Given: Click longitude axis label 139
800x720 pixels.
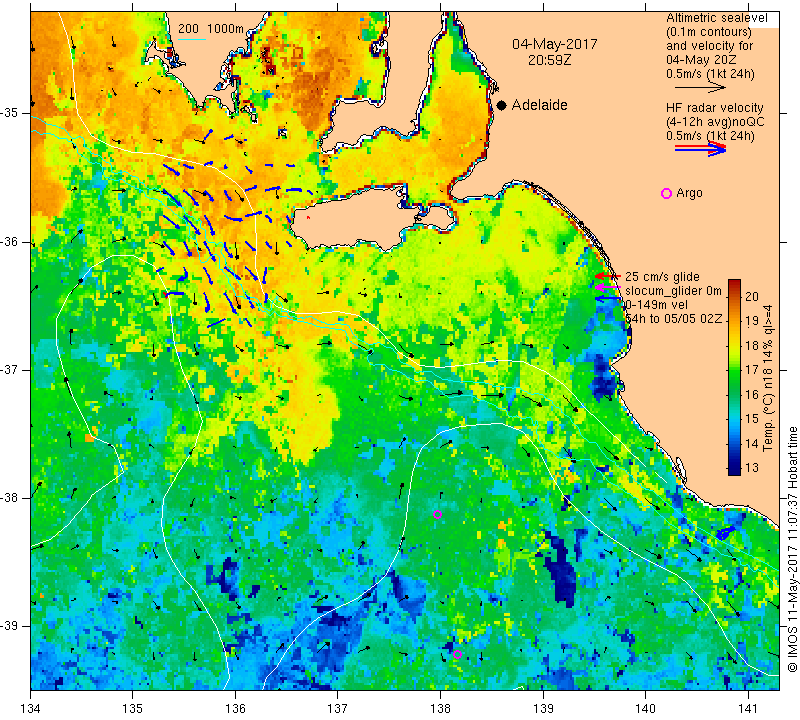Looking at the screenshot, I should click(543, 708).
